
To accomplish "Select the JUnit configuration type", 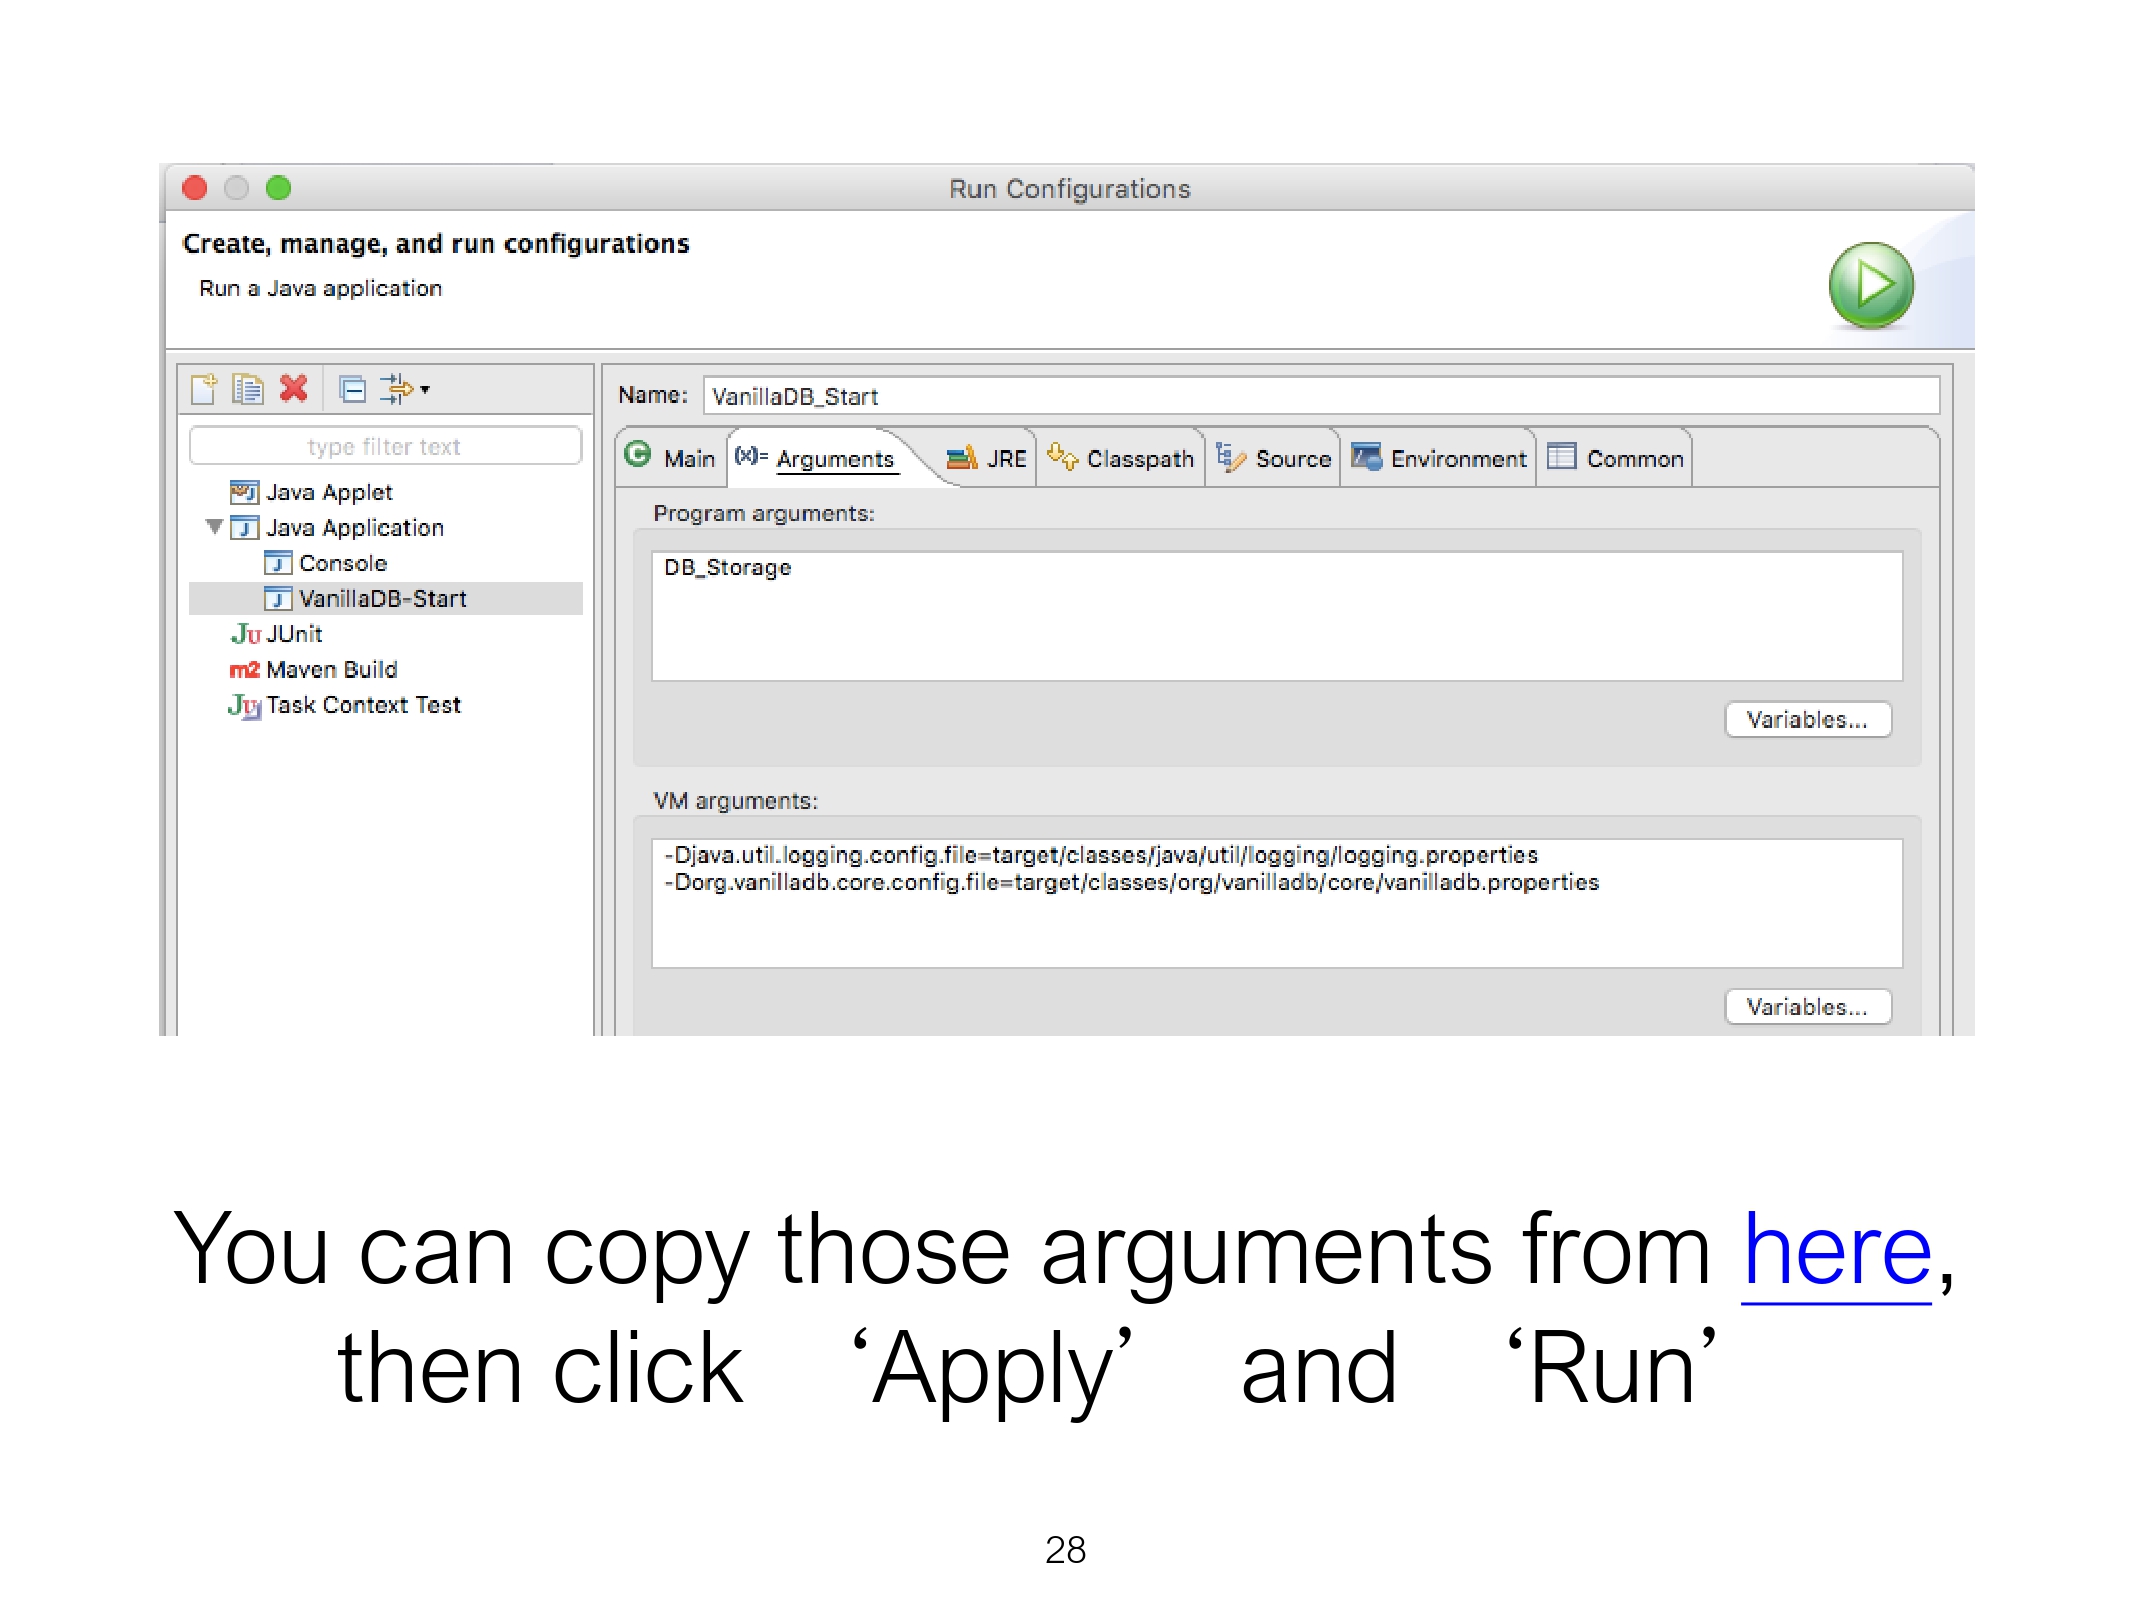I will pyautogui.click(x=293, y=634).
